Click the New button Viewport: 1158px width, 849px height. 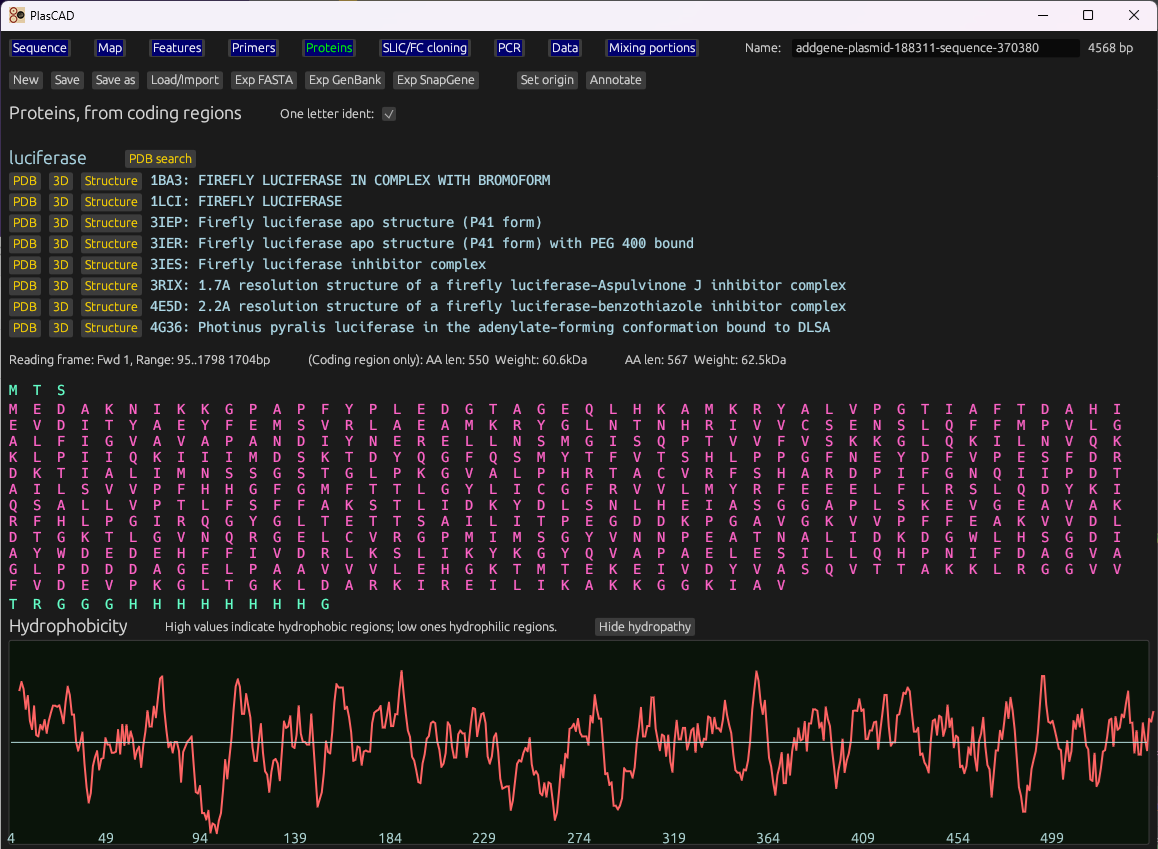click(x=26, y=80)
